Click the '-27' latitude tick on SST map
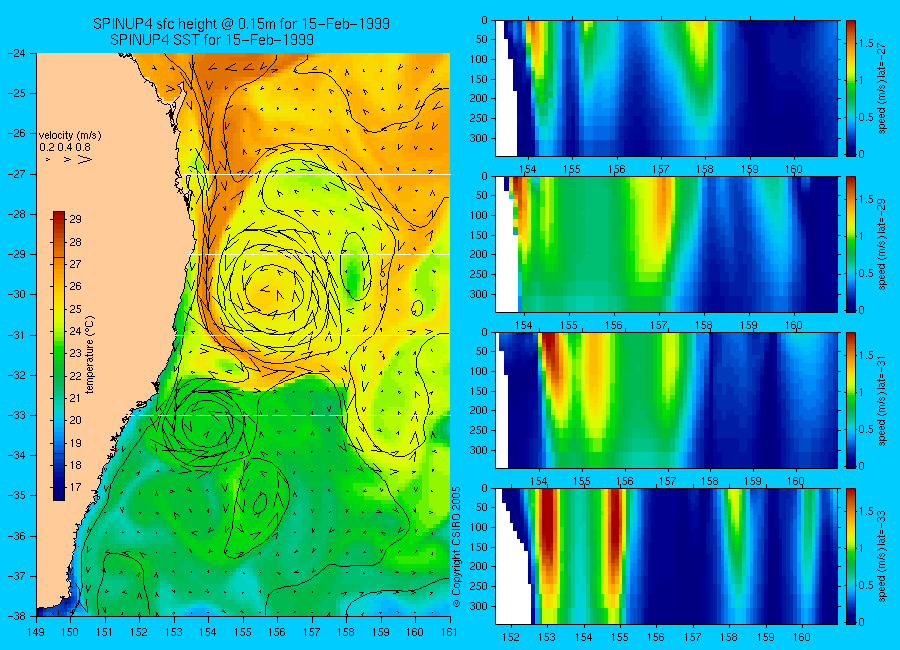Screen dimensions: 900x650 pyautogui.click(x=17, y=174)
